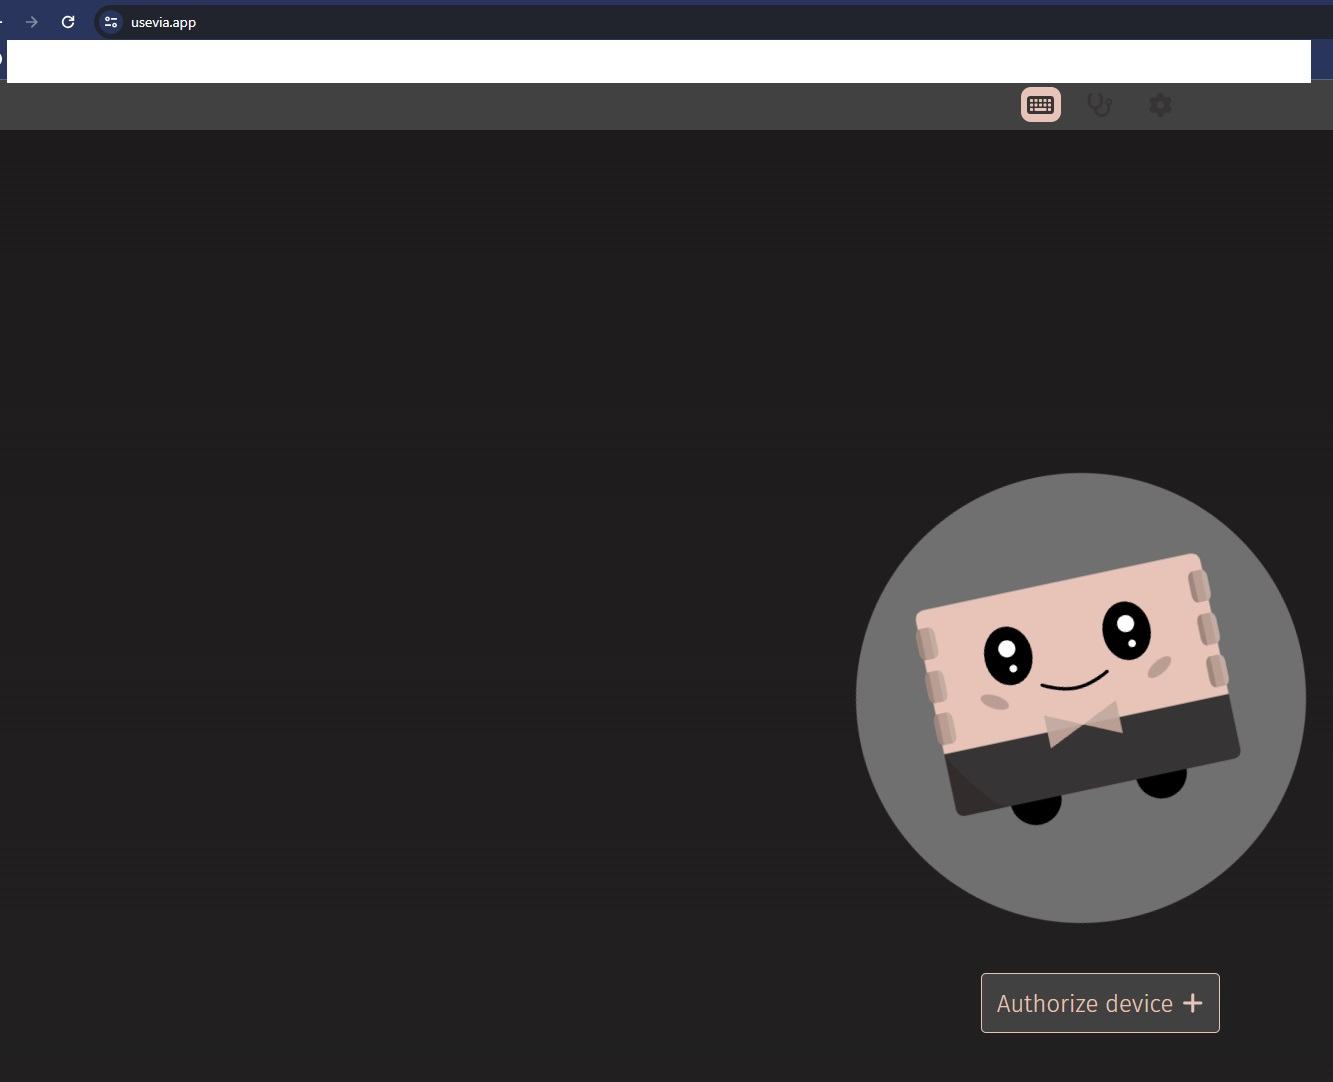Open the stethoscope Key Tester icon
1333x1082 pixels.
coord(1100,105)
